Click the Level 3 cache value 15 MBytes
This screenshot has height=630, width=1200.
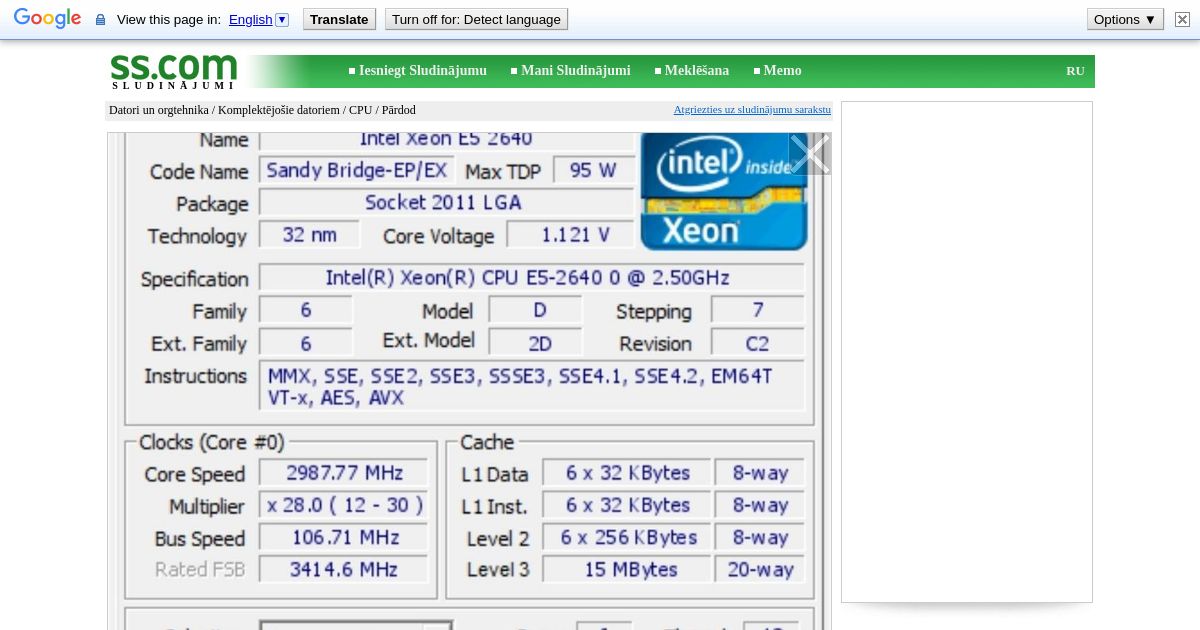[x=627, y=569]
